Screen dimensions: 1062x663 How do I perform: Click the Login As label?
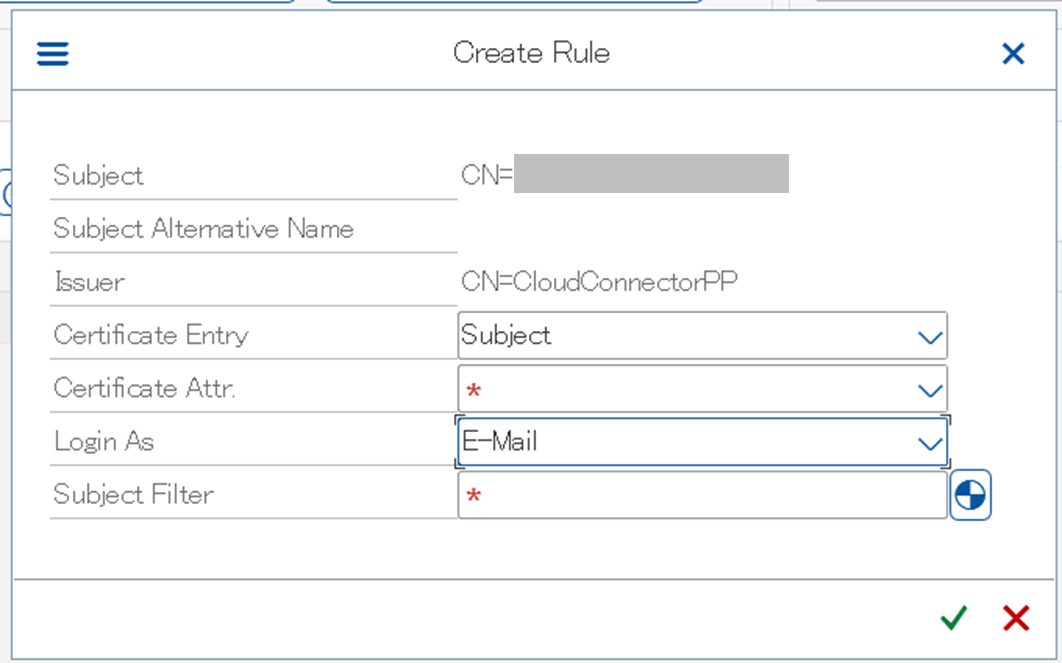tap(104, 442)
